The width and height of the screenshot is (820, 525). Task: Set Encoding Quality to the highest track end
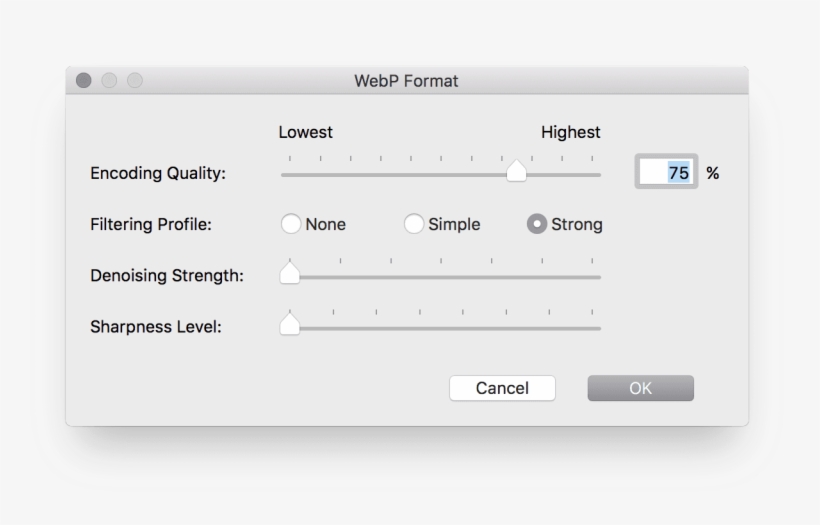coord(599,175)
